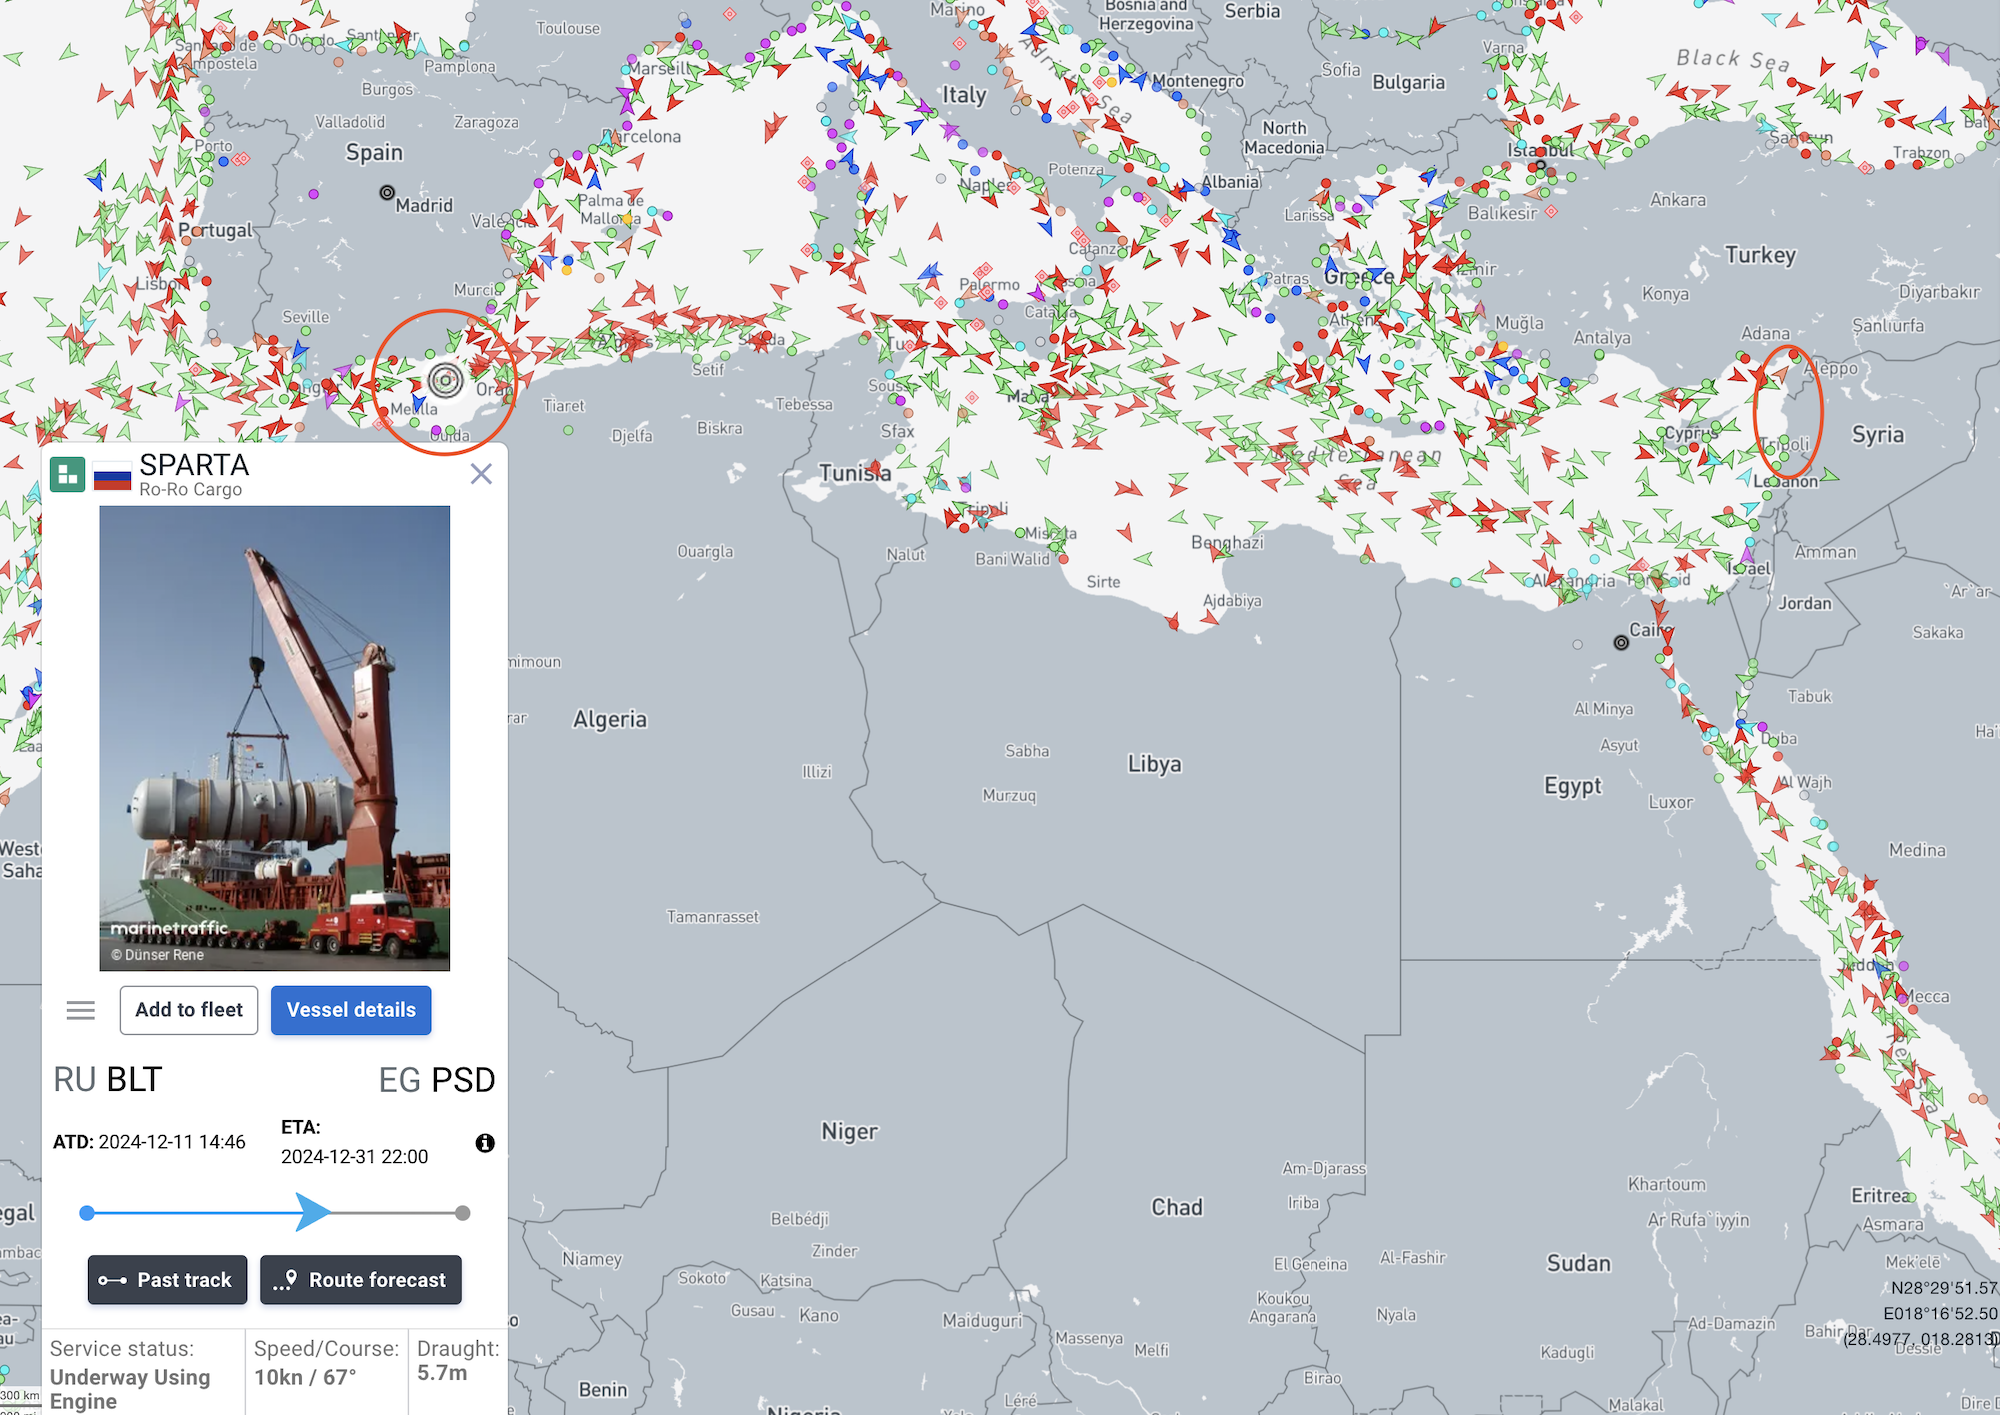Open the SPARTA vessel photo
The height and width of the screenshot is (1415, 2000).
tap(275, 738)
